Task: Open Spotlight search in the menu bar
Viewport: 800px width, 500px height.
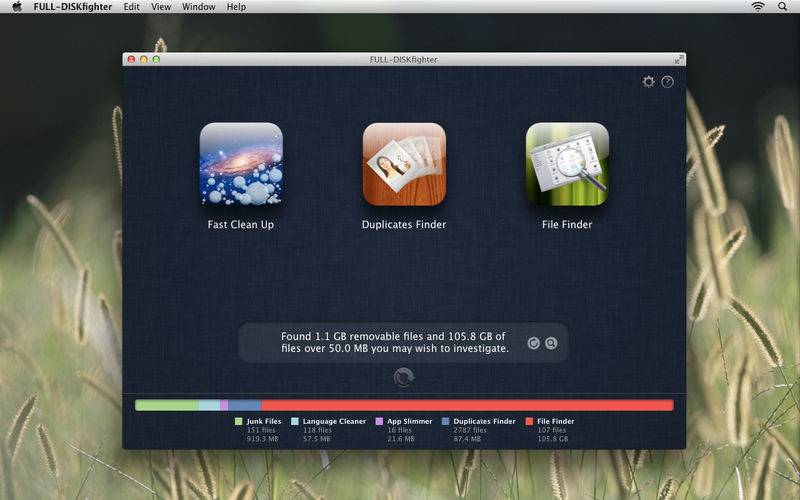Action: [783, 7]
